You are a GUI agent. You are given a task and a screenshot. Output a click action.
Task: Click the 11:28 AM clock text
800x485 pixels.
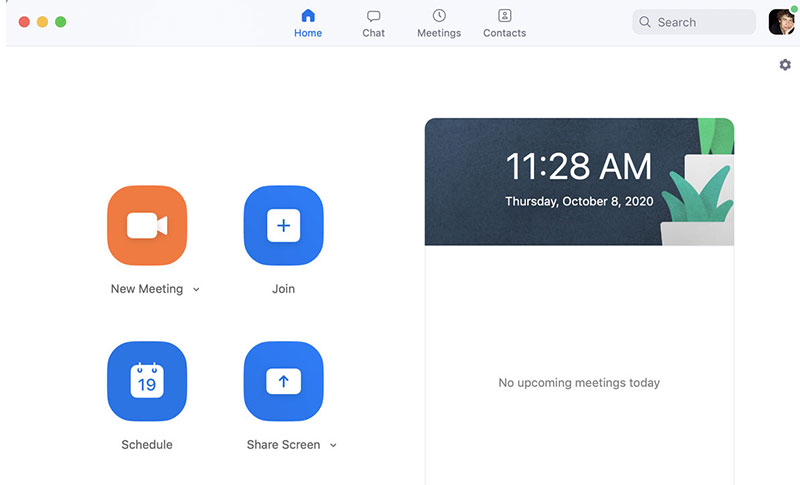click(x=579, y=167)
